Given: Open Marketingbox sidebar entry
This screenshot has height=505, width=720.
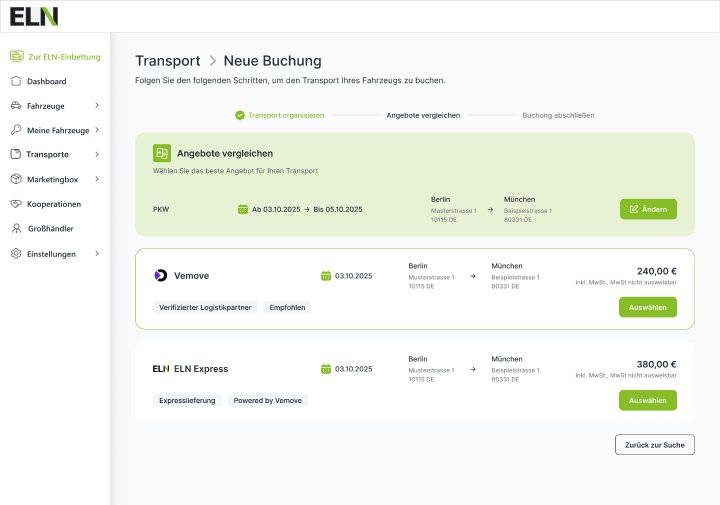Looking at the screenshot, I should point(52,179).
